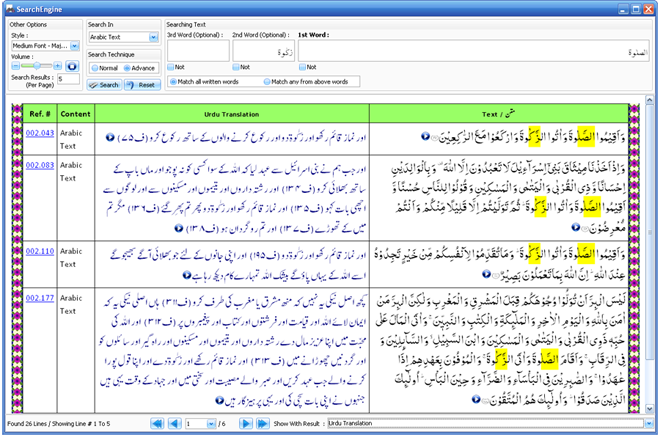The image size is (660, 440).
Task: Open the Style font dropdown
Action: tap(75, 45)
